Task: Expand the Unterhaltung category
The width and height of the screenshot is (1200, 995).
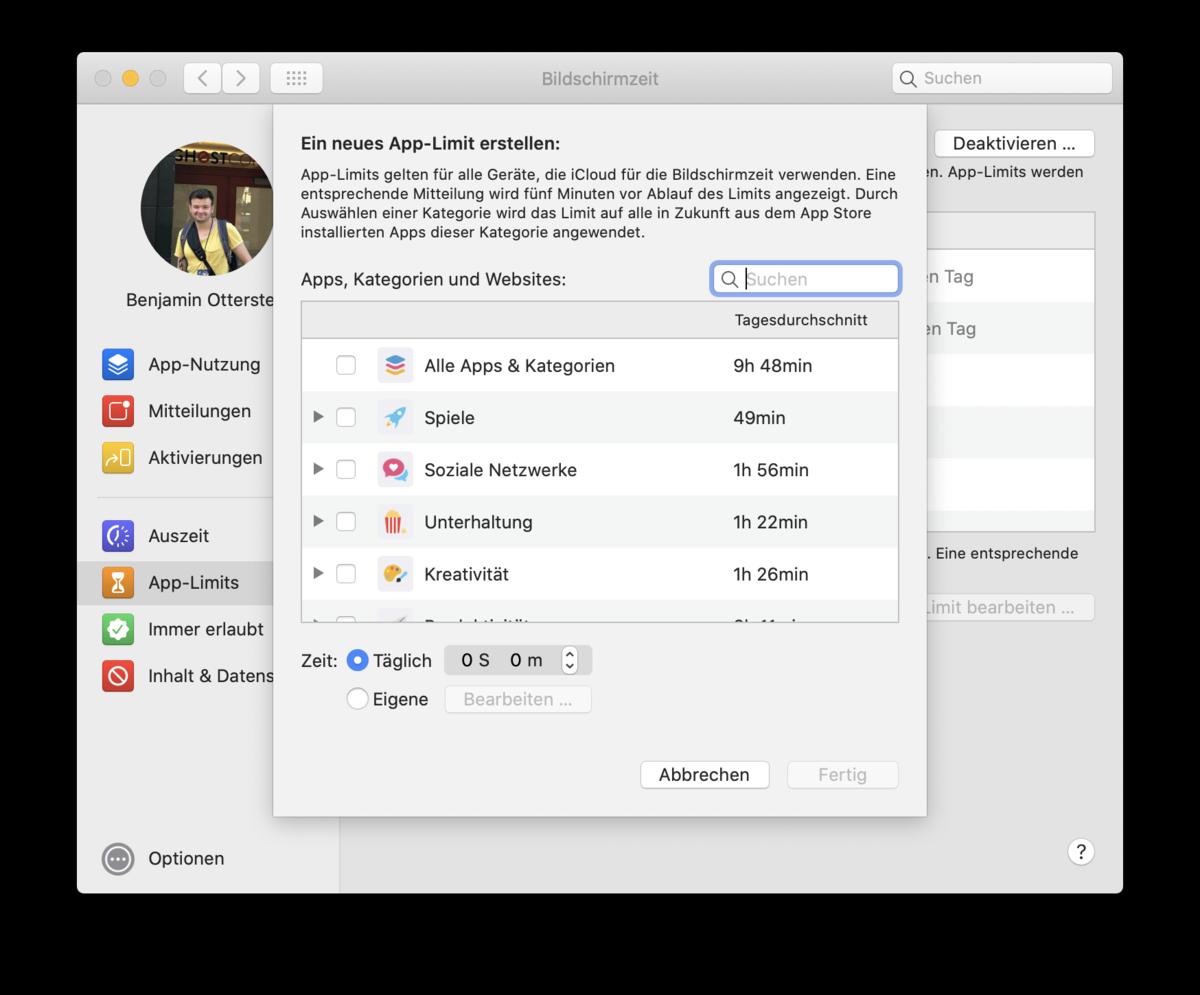Action: pyautogui.click(x=319, y=521)
